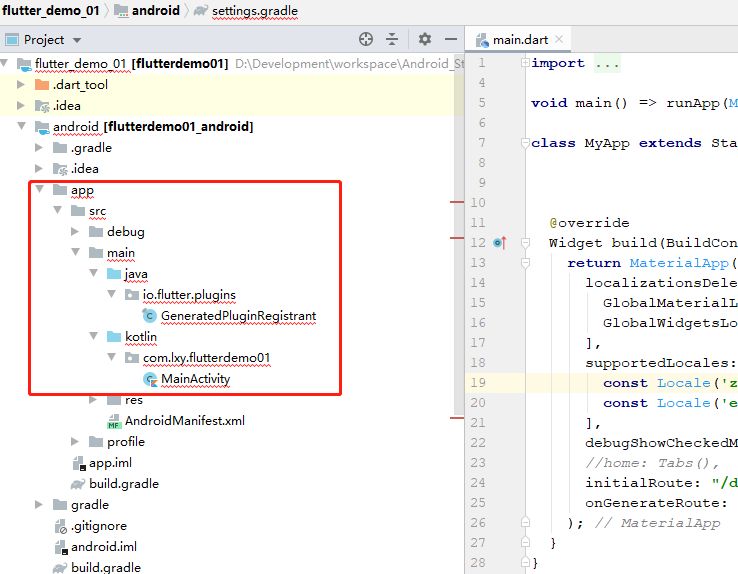Click line number 19 in the gutter
This screenshot has width=738, height=574.
click(478, 383)
